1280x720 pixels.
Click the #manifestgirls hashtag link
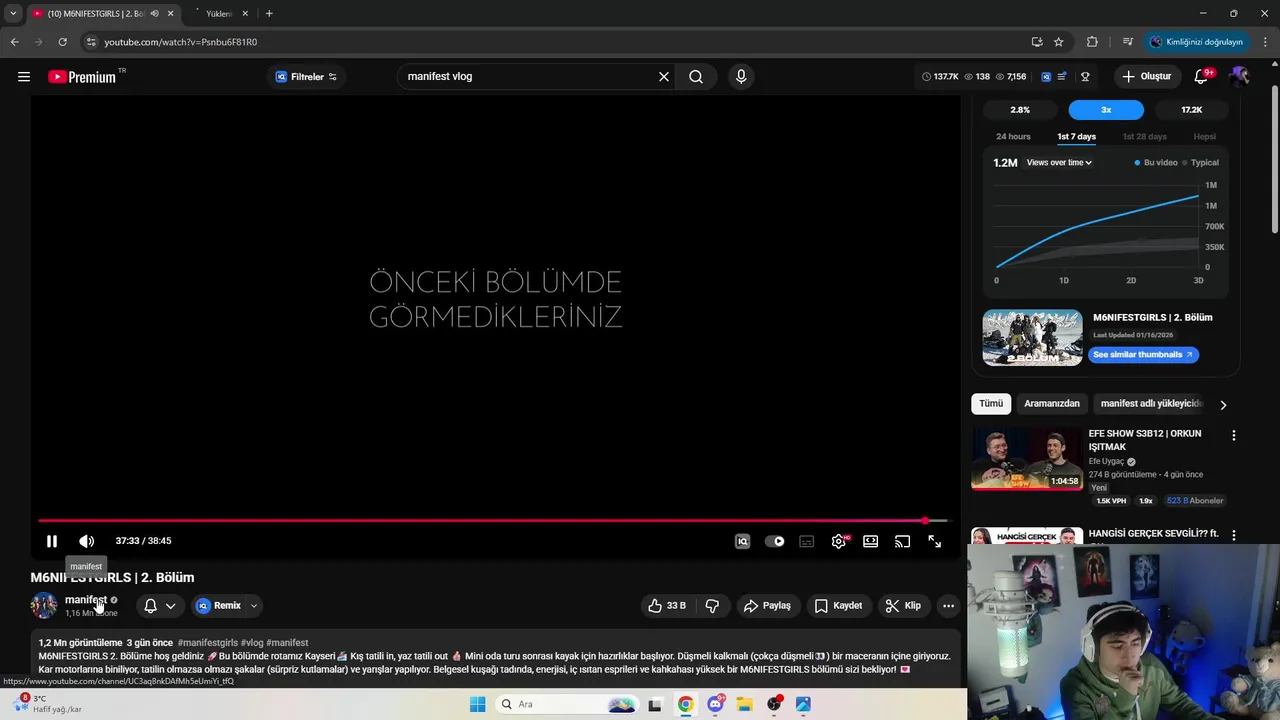[207, 643]
